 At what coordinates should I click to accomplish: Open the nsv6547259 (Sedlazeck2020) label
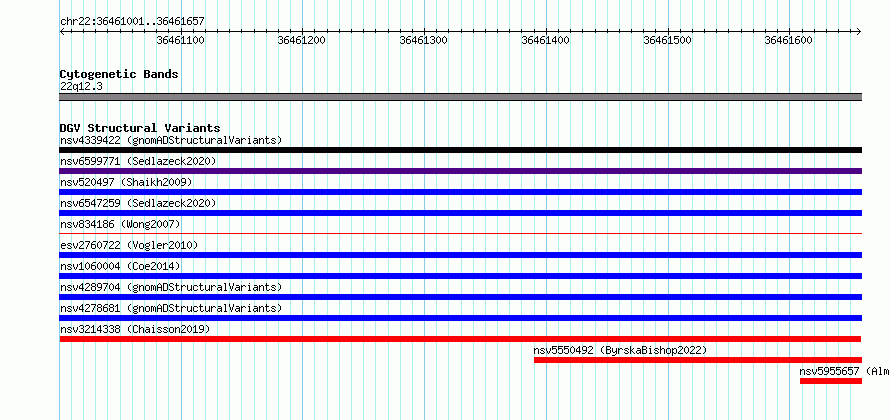138,203
